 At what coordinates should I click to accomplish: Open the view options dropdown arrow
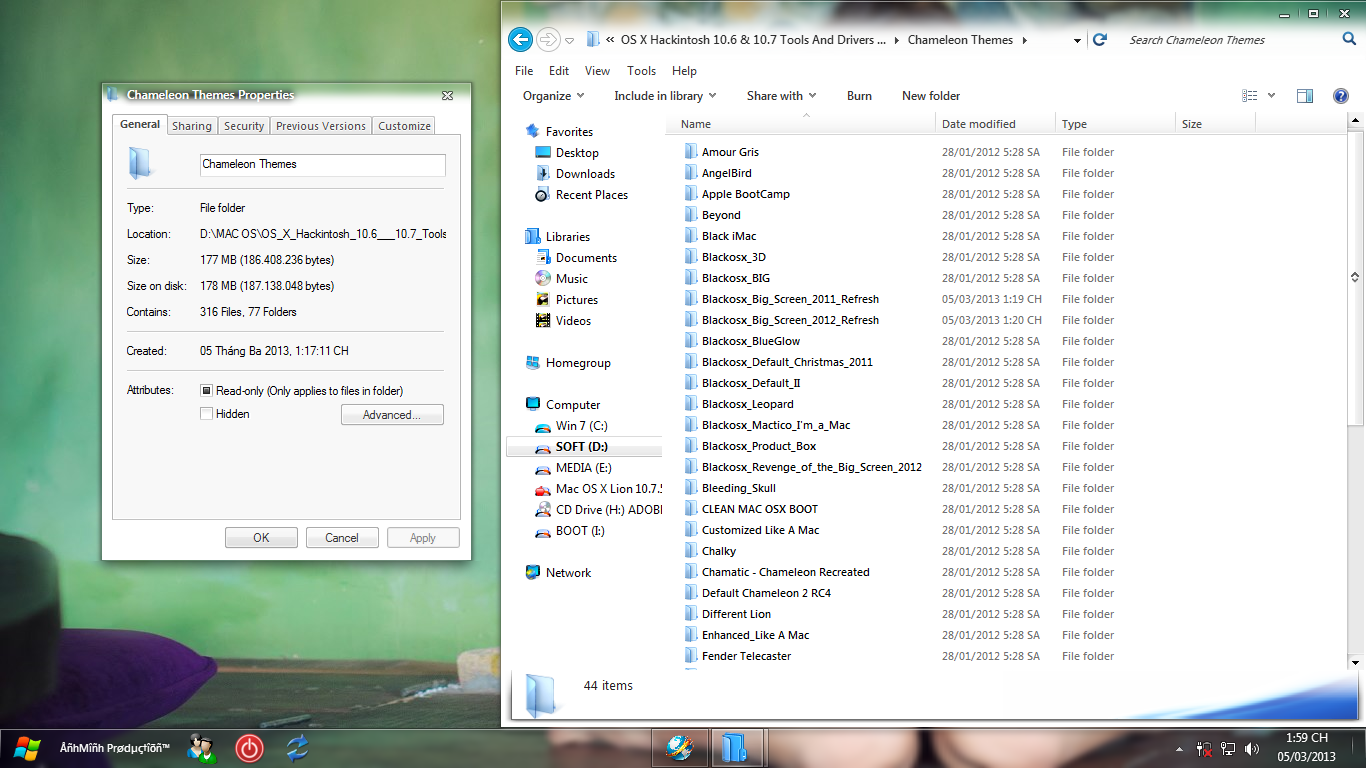pos(1272,96)
